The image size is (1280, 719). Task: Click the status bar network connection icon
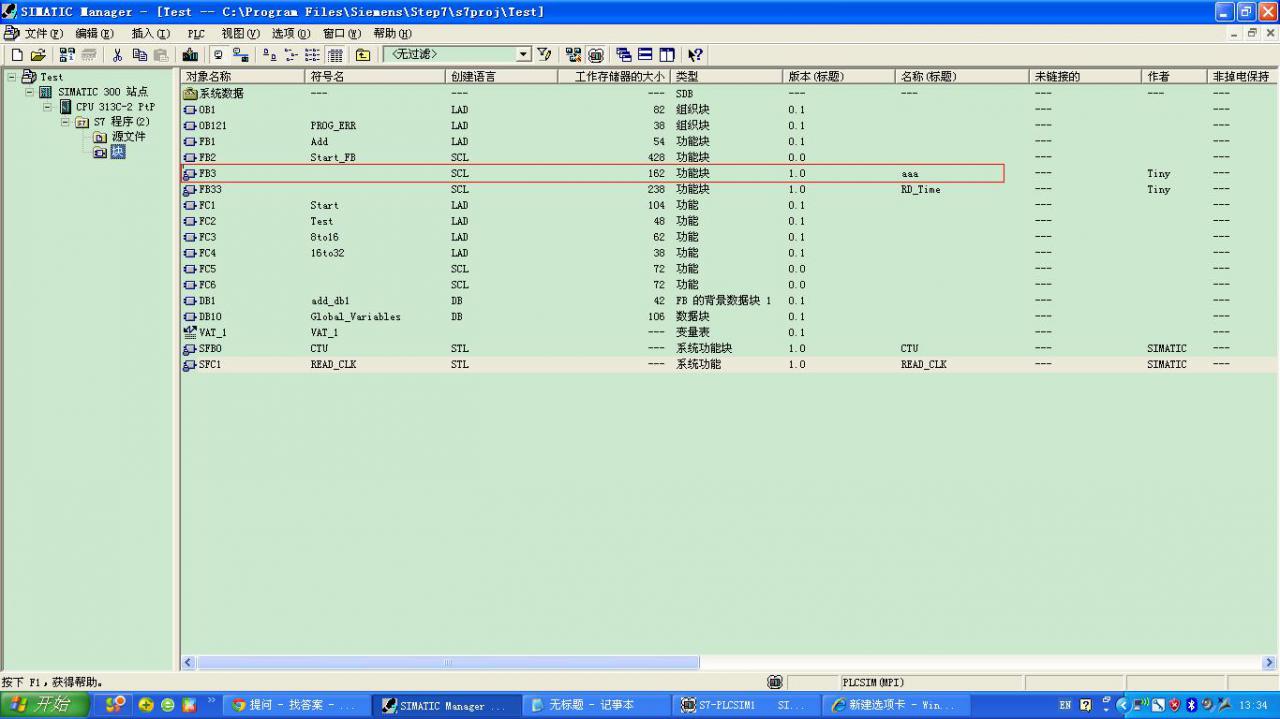click(775, 682)
